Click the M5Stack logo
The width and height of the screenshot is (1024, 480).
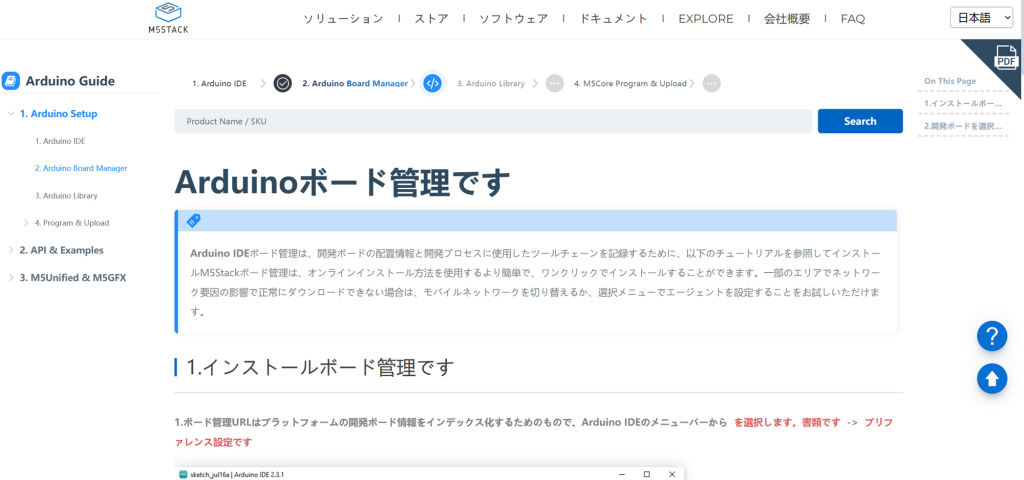click(168, 18)
